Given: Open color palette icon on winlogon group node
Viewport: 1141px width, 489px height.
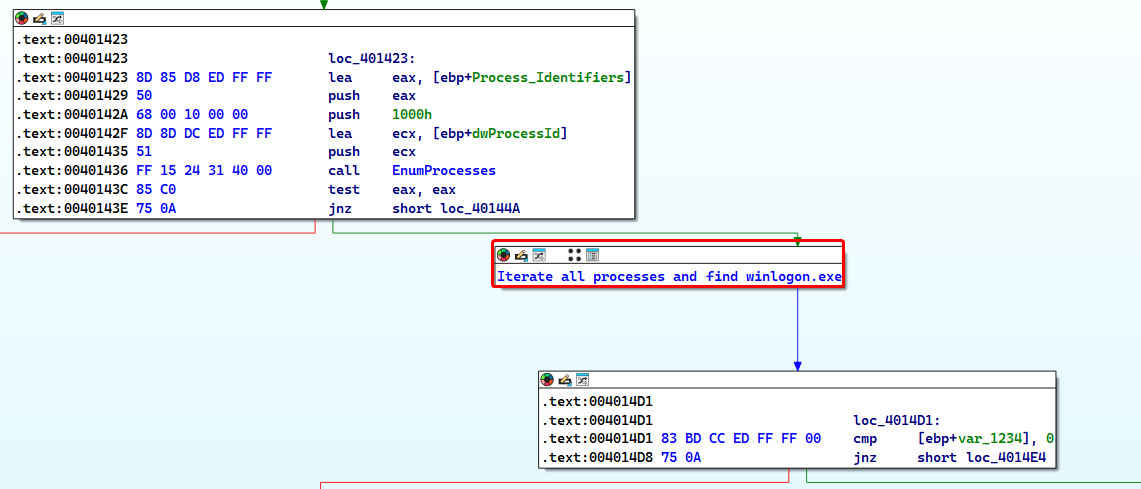Looking at the screenshot, I should pyautogui.click(x=503, y=255).
